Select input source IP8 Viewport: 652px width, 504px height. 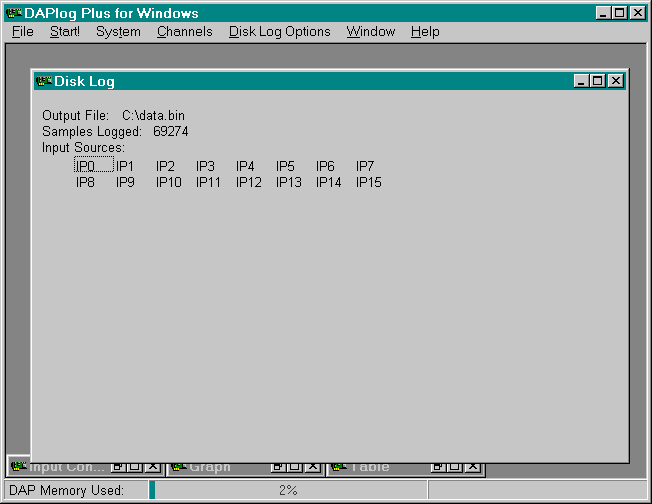point(85,182)
